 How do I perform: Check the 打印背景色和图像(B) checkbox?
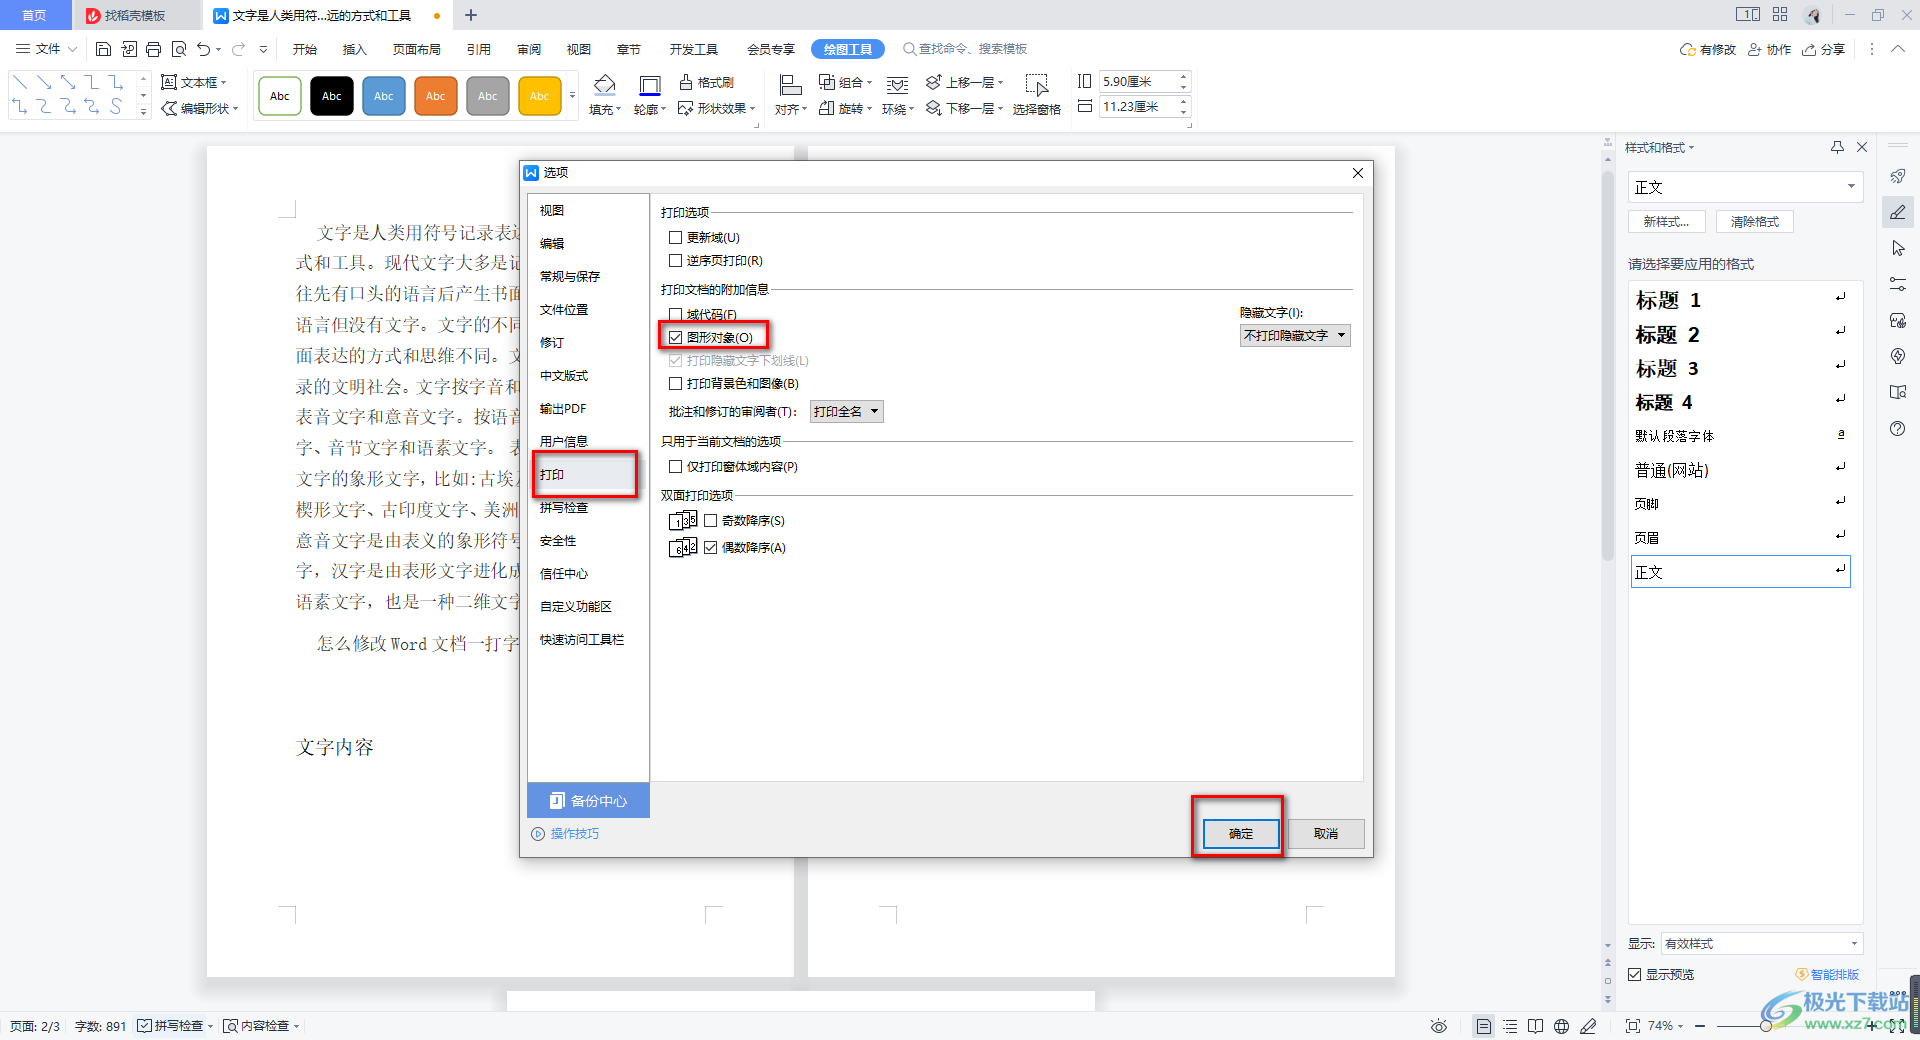[x=676, y=384]
